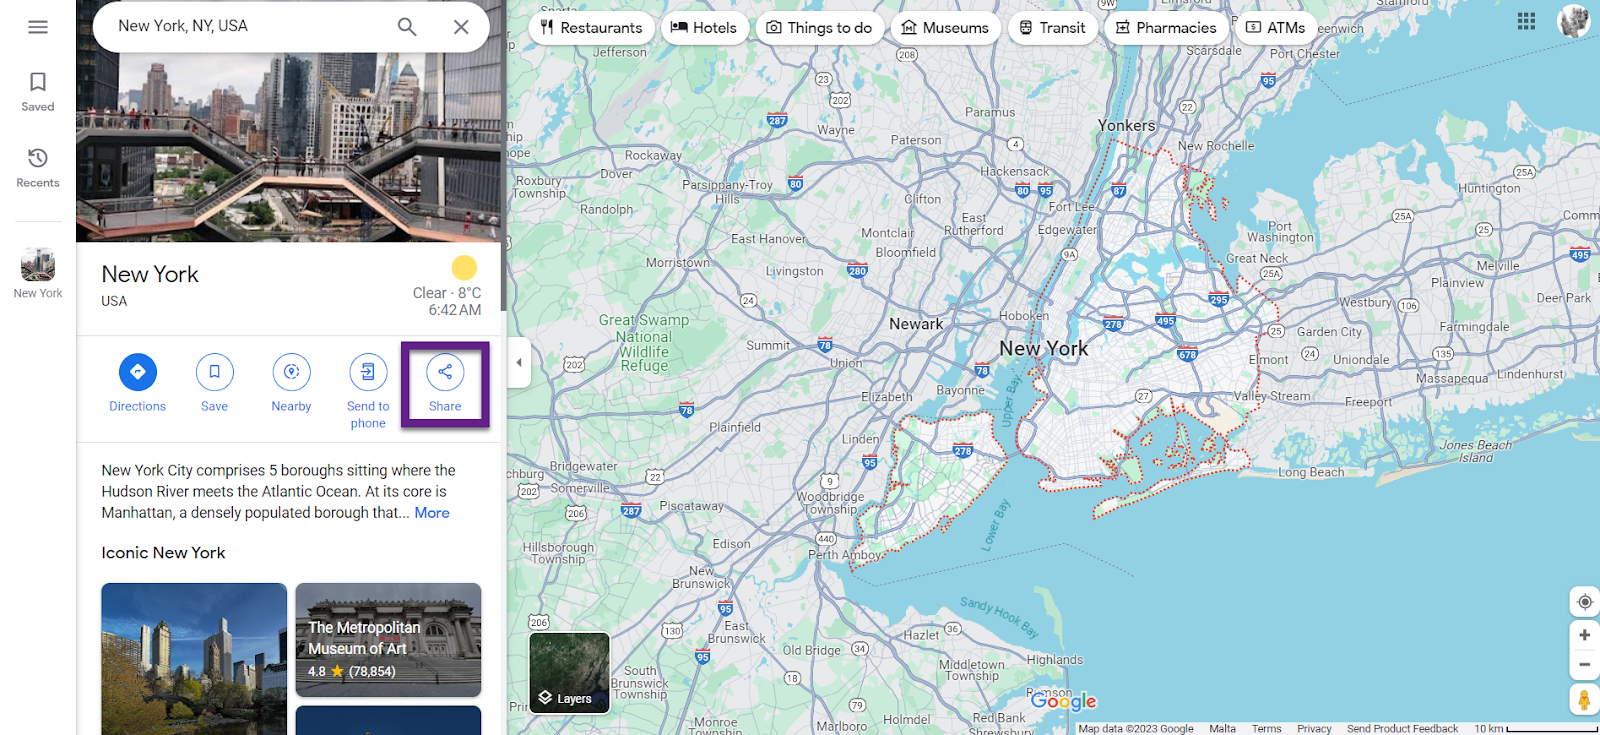Open Google account avatar
Viewport: 1600px width, 735px height.
point(1574,21)
